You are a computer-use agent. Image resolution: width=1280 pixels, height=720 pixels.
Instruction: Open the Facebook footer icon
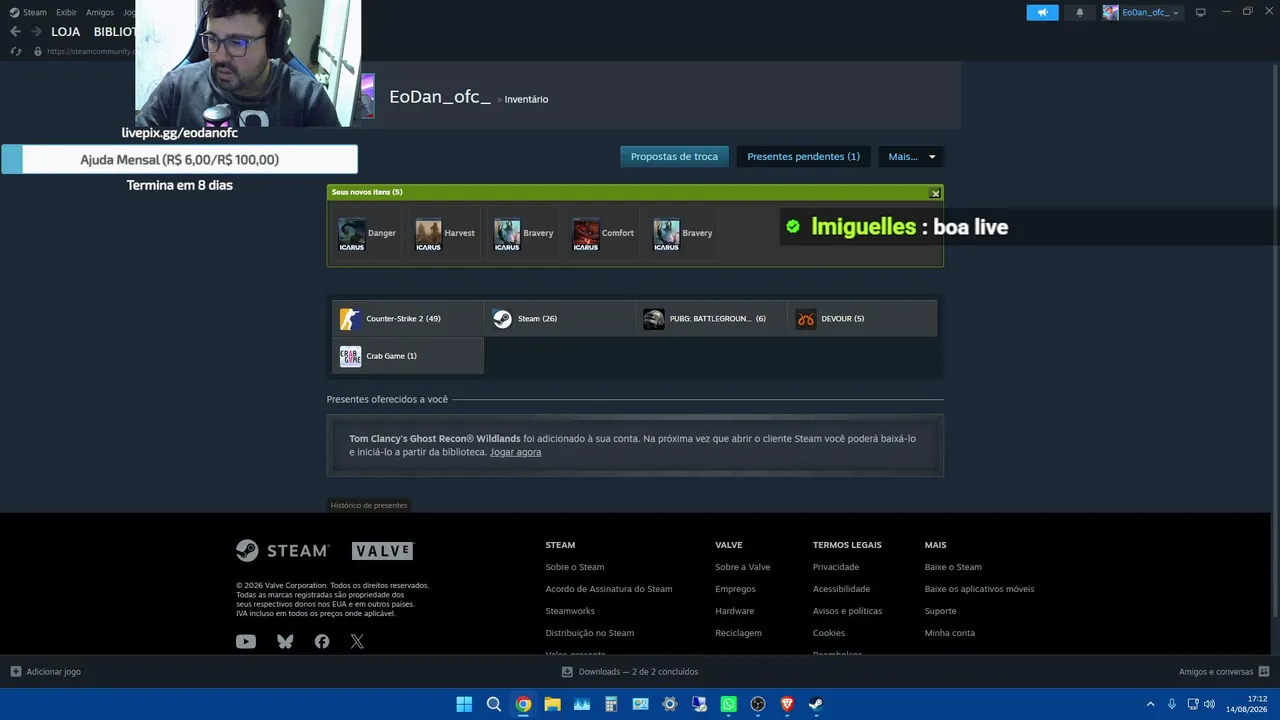tap(322, 642)
